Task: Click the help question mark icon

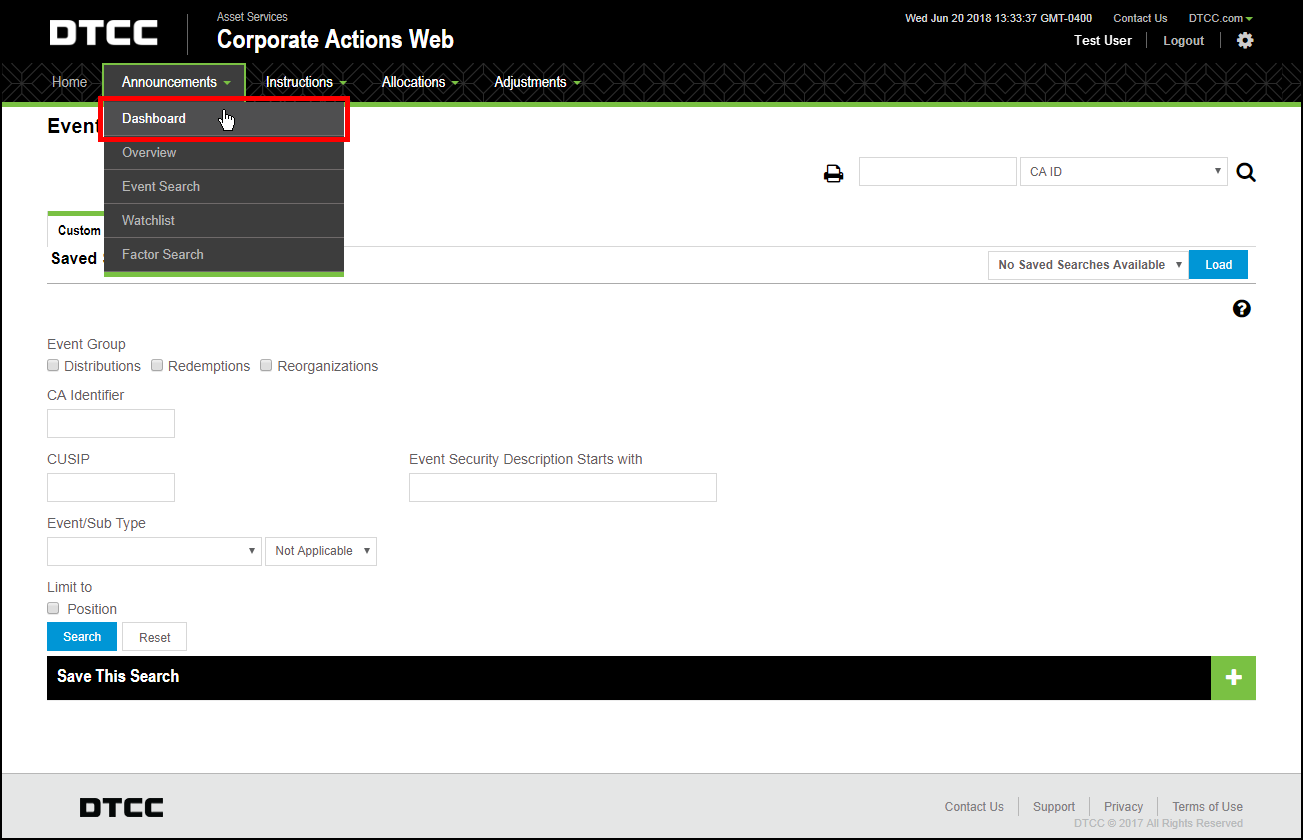Action: tap(1241, 309)
